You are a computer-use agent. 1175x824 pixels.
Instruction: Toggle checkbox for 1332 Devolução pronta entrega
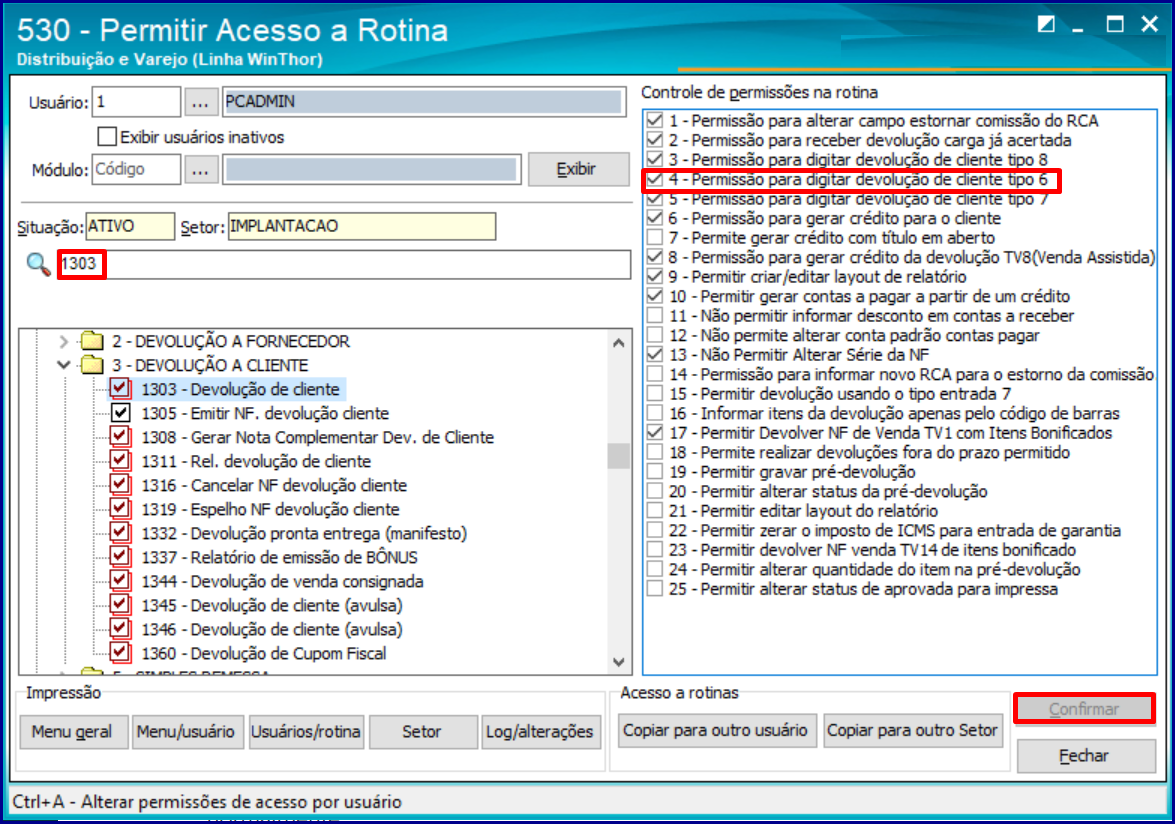point(120,532)
